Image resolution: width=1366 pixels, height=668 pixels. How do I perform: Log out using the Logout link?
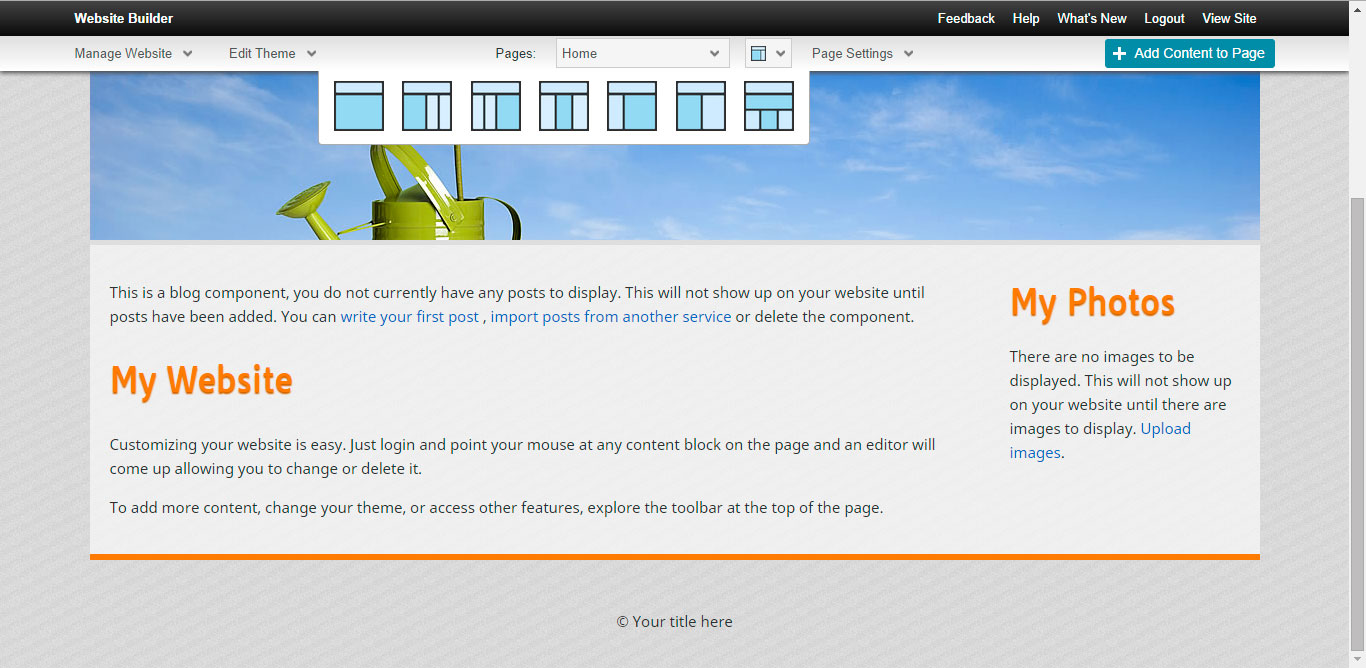pos(1164,19)
